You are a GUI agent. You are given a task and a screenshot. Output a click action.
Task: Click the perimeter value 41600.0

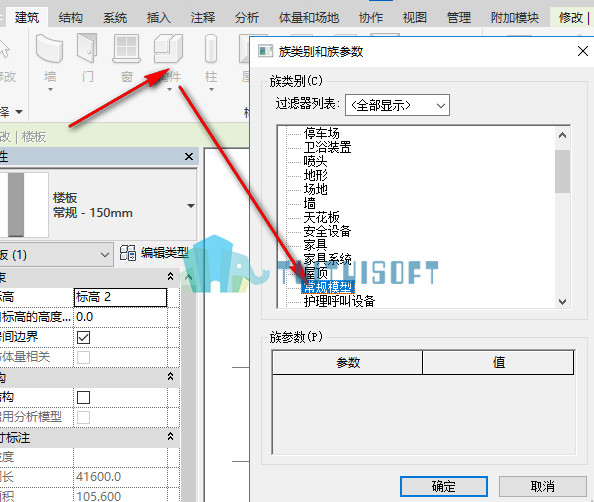(x=120, y=476)
